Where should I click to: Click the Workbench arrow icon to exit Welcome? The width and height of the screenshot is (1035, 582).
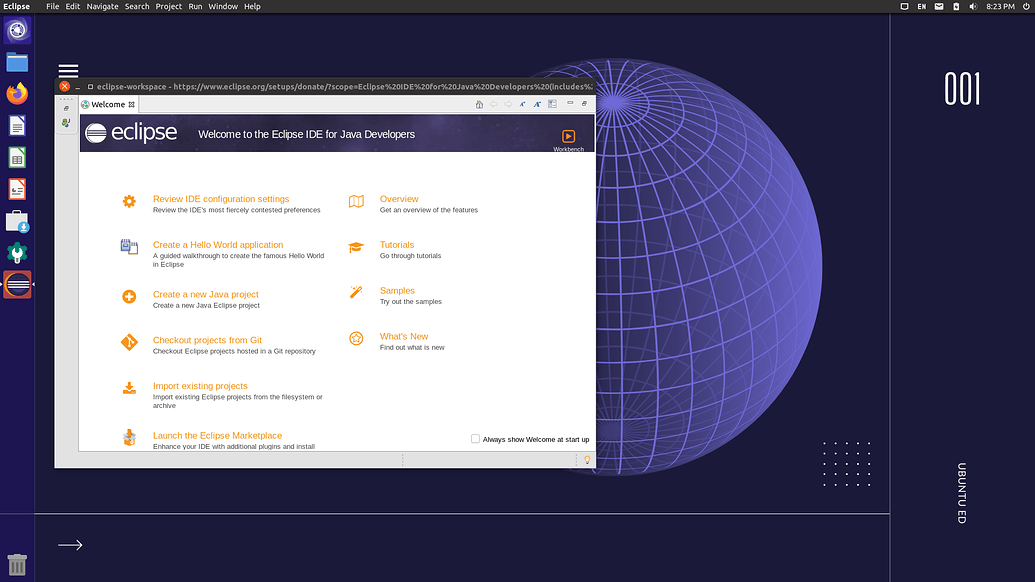[568, 137]
